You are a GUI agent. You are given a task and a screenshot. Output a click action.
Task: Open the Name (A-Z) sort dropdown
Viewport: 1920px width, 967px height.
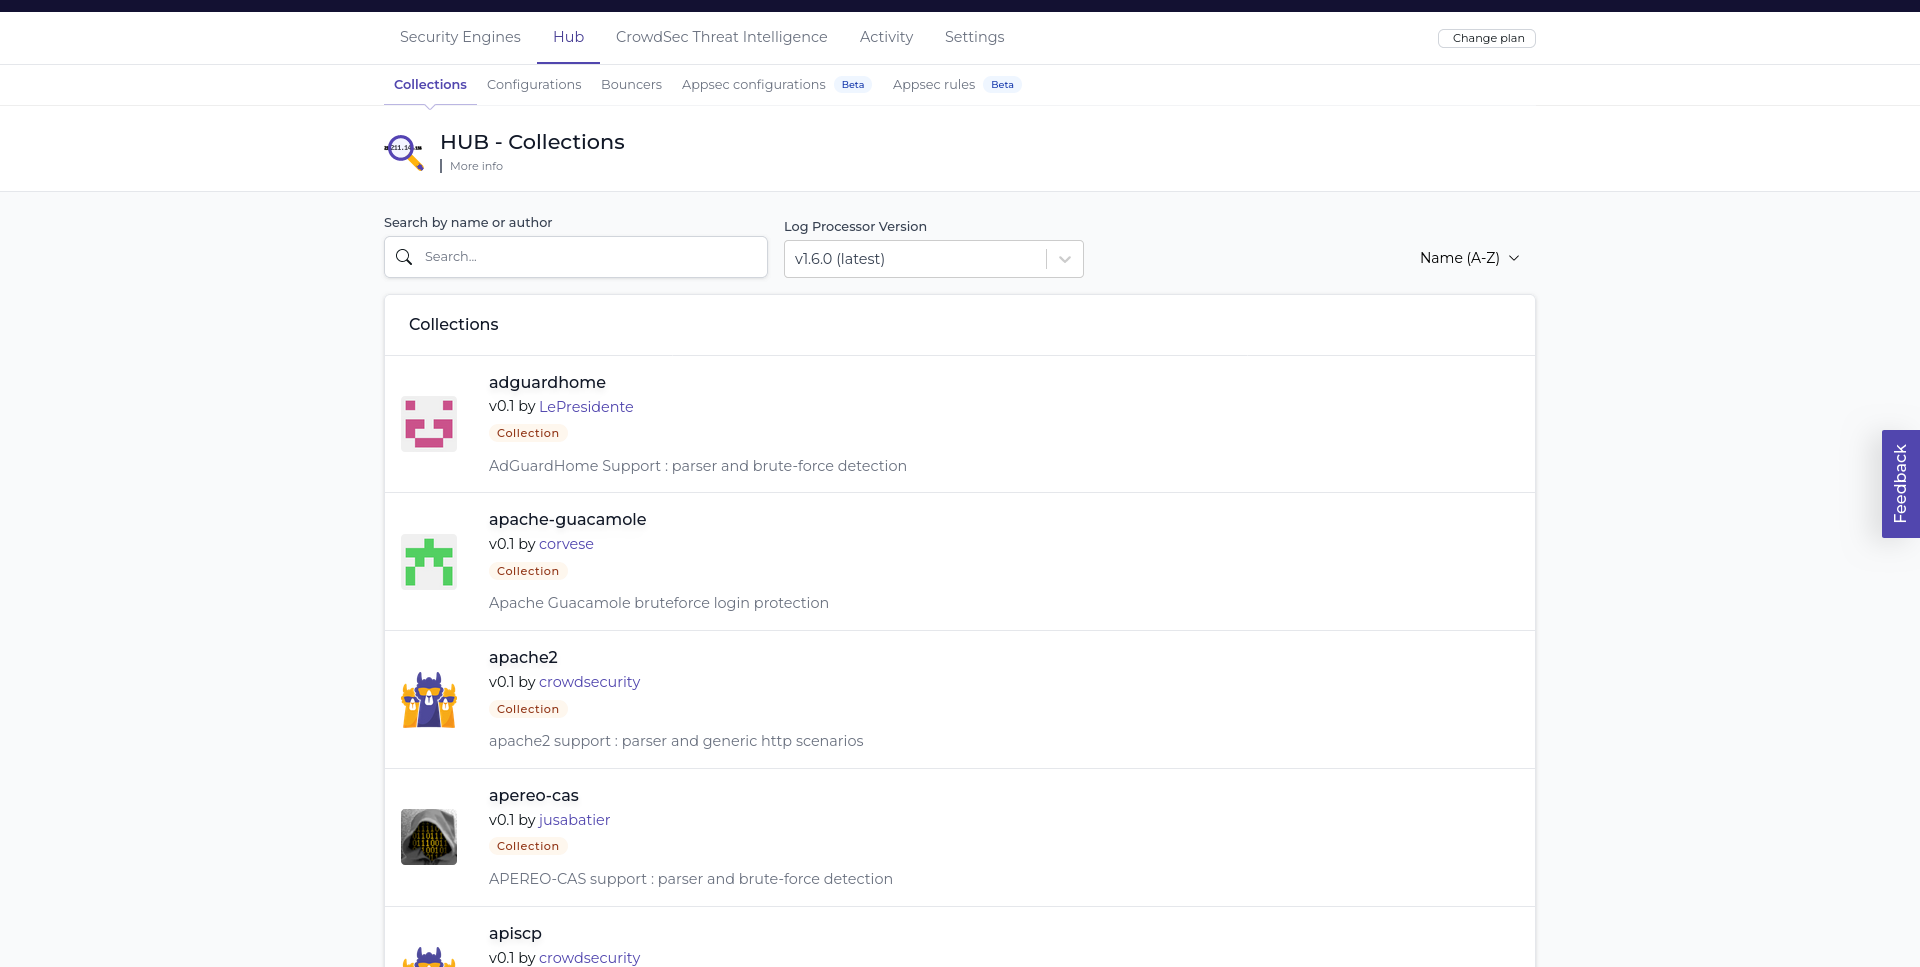point(1469,258)
